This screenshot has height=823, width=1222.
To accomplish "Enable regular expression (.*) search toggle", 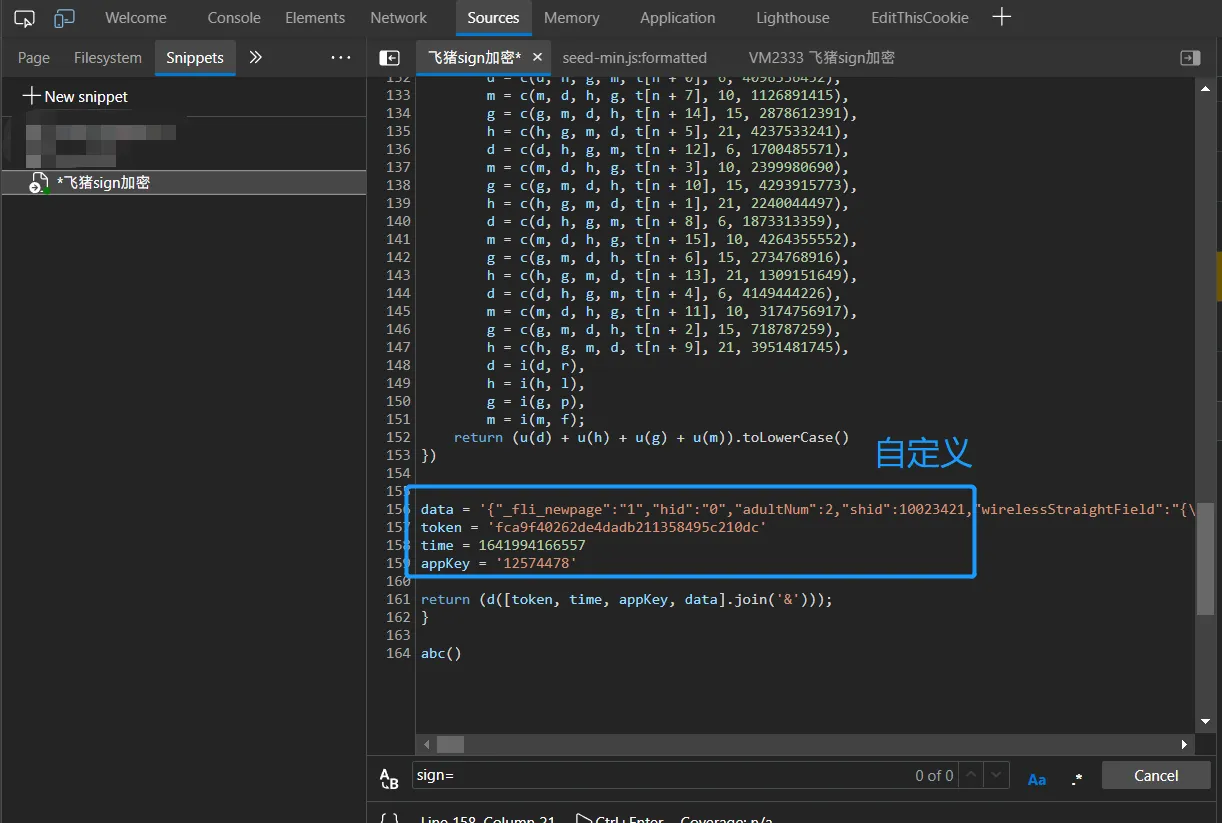I will coord(1076,777).
